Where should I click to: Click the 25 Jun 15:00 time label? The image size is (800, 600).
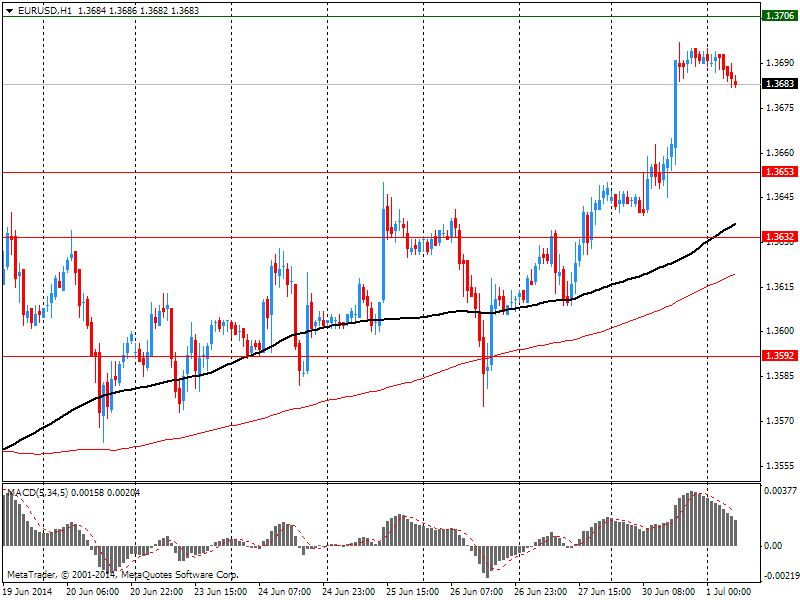pyautogui.click(x=413, y=591)
